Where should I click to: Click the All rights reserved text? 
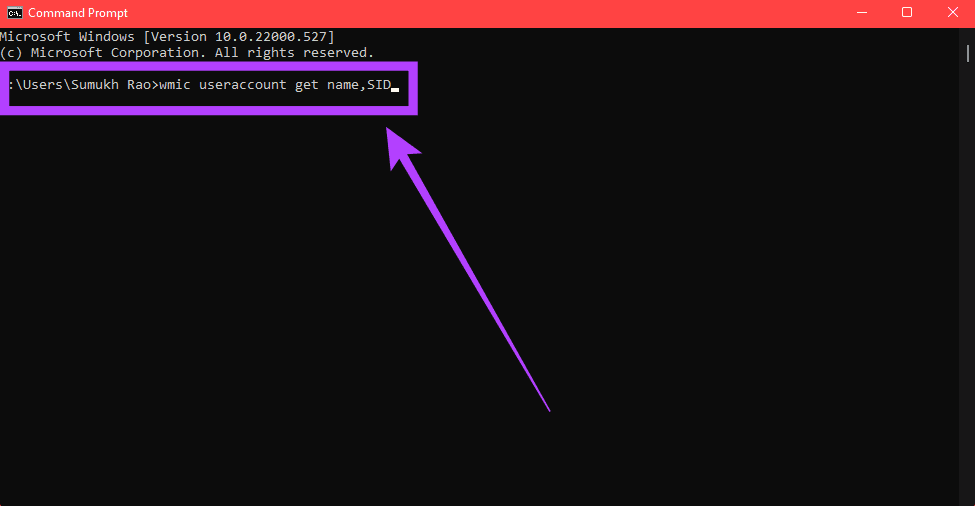(x=294, y=53)
